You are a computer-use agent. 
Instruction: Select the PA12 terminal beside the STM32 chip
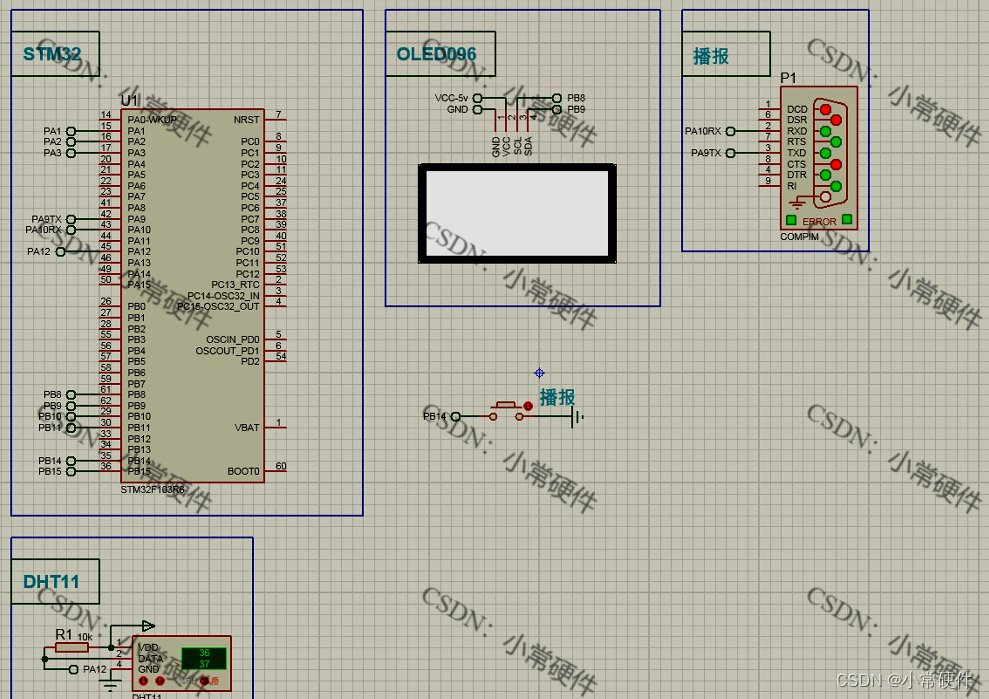[x=61, y=252]
